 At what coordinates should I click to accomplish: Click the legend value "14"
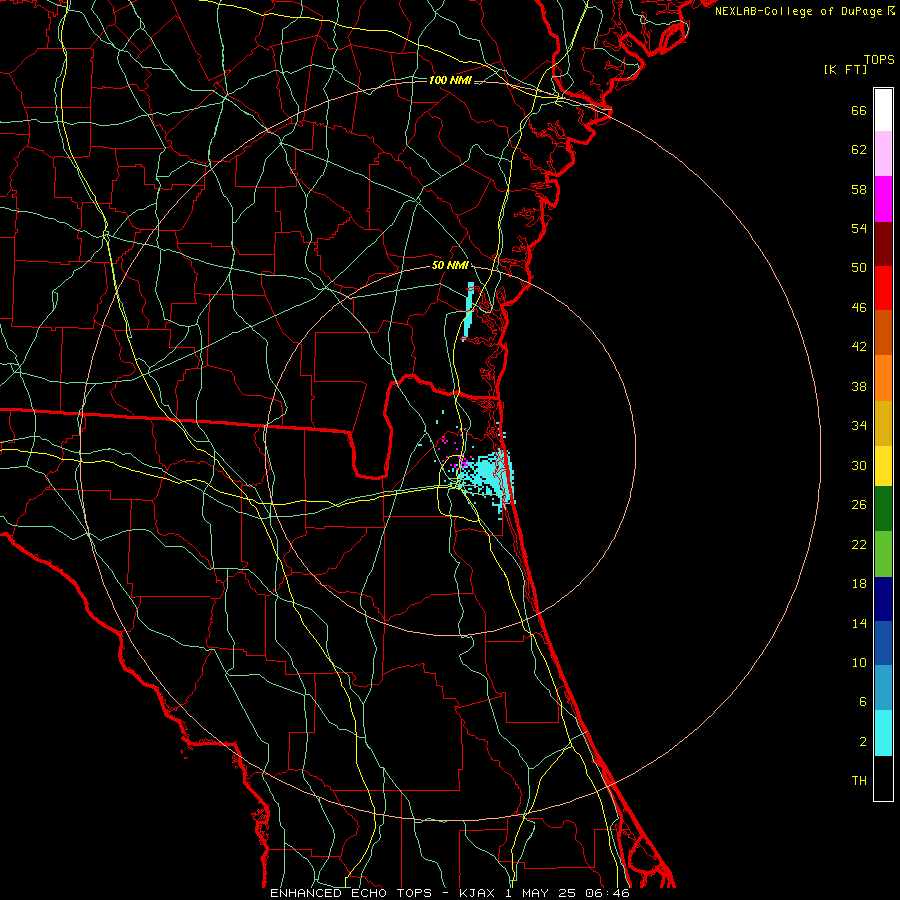[x=859, y=623]
